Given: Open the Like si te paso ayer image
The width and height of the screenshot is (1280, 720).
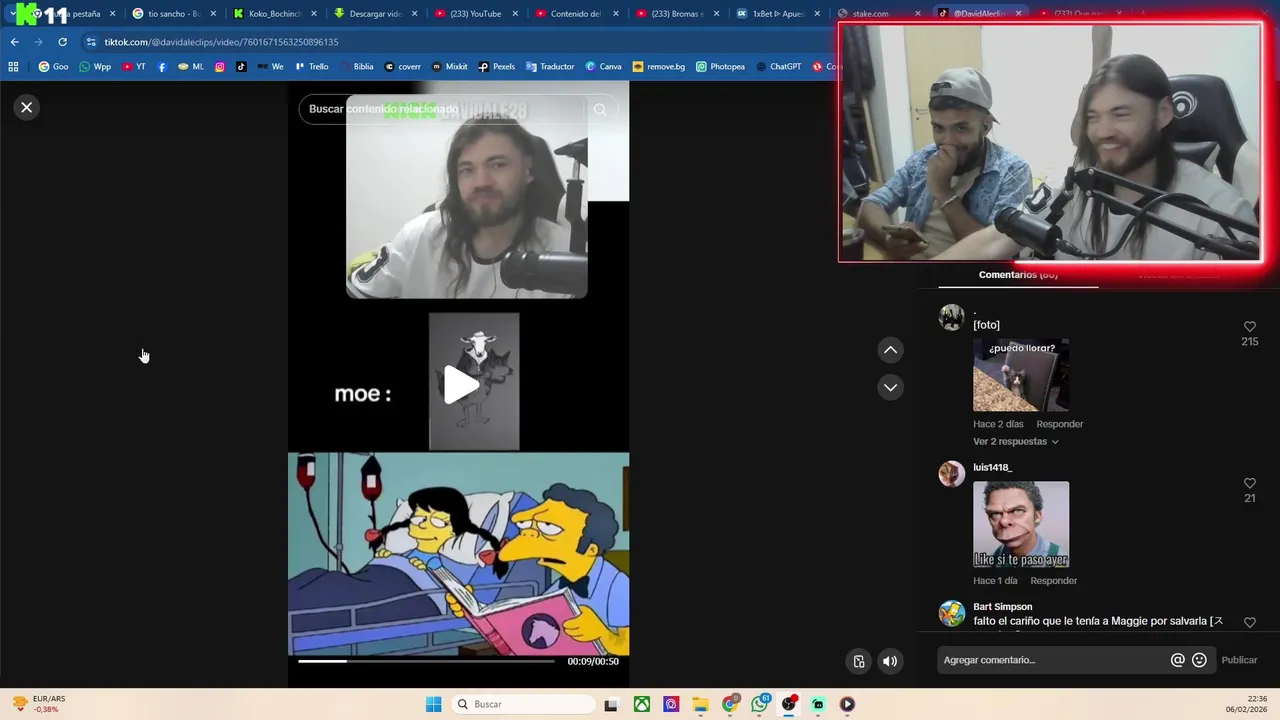Looking at the screenshot, I should pos(1020,524).
